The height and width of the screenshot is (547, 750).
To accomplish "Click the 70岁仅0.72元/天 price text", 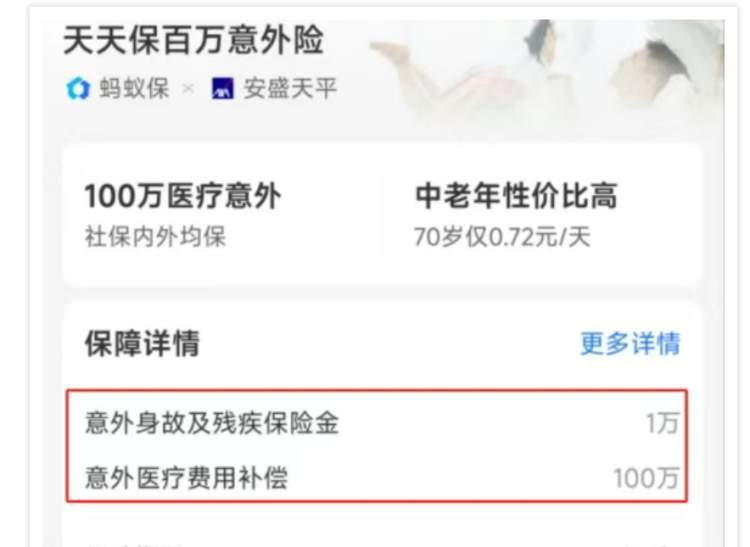I will tap(502, 237).
